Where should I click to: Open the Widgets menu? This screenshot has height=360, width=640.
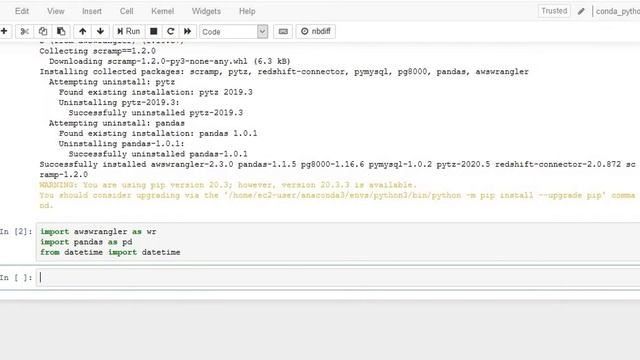point(206,11)
